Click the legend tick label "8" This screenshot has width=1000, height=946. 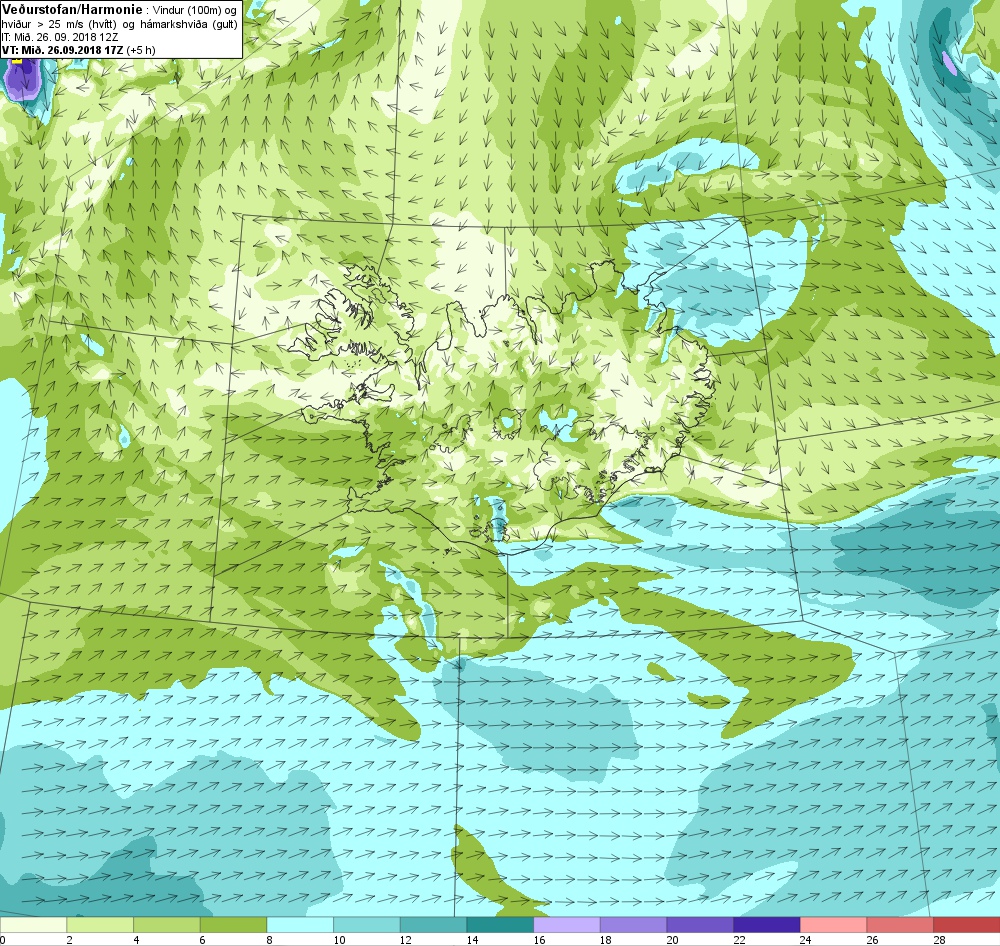pos(270,940)
